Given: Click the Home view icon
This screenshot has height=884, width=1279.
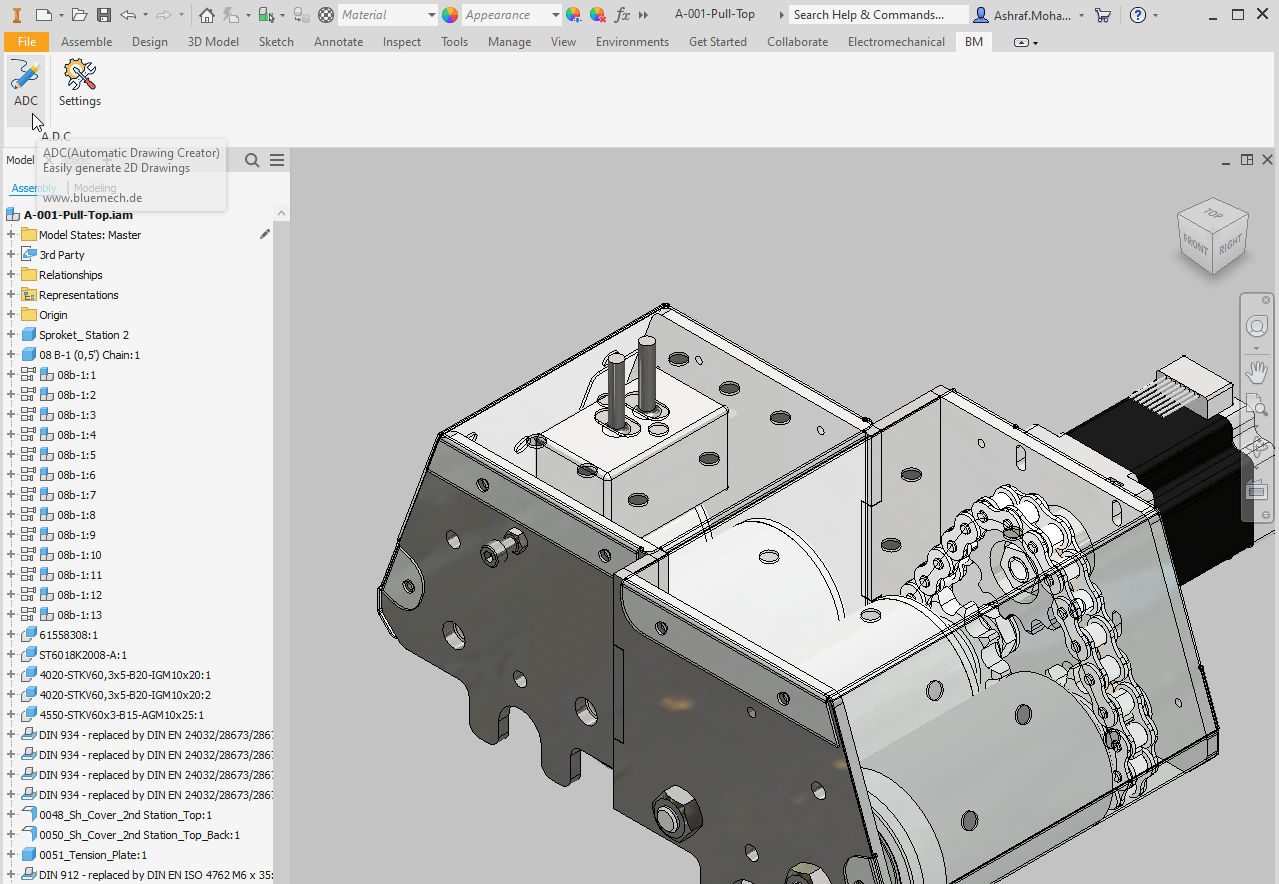Looking at the screenshot, I should 206,15.
